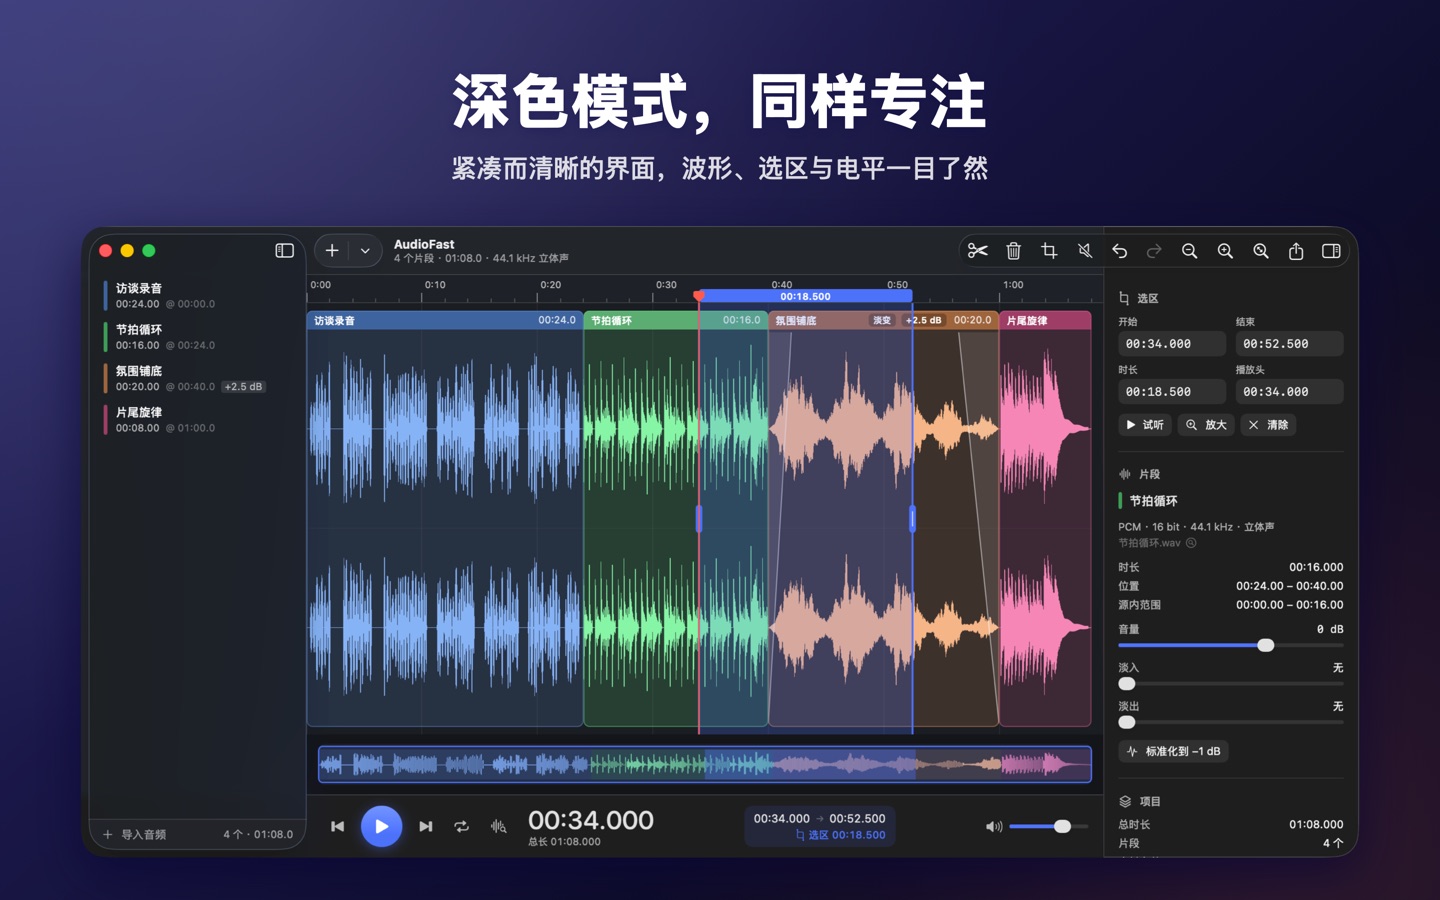
Task: Select the crop tool in toolbar
Action: coord(1049,251)
